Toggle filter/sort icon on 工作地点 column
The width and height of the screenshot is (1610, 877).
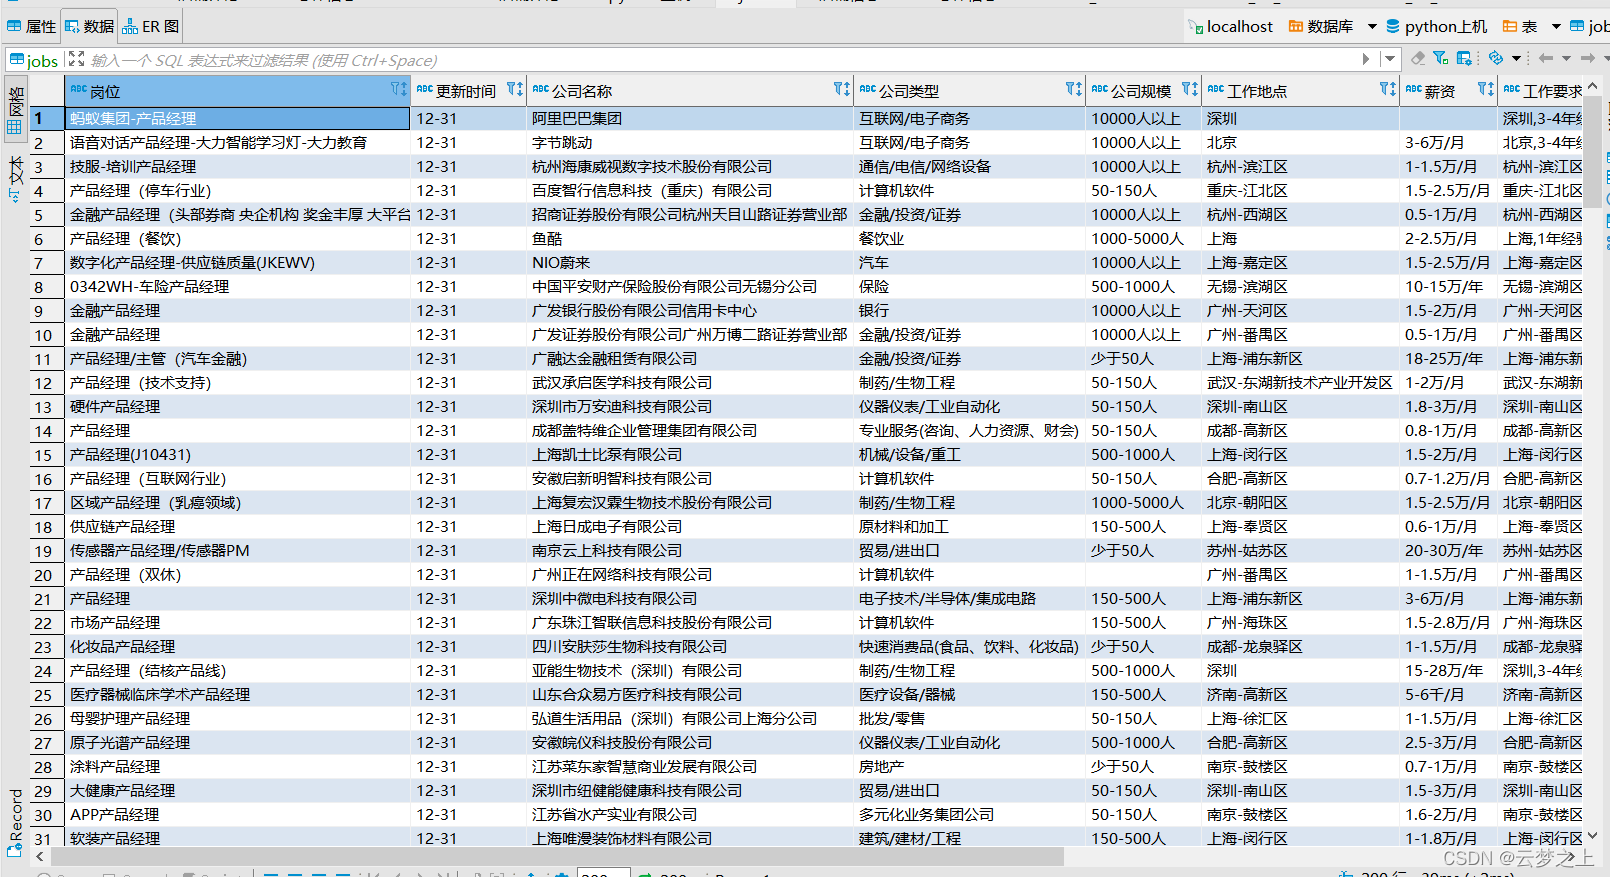tap(1387, 90)
